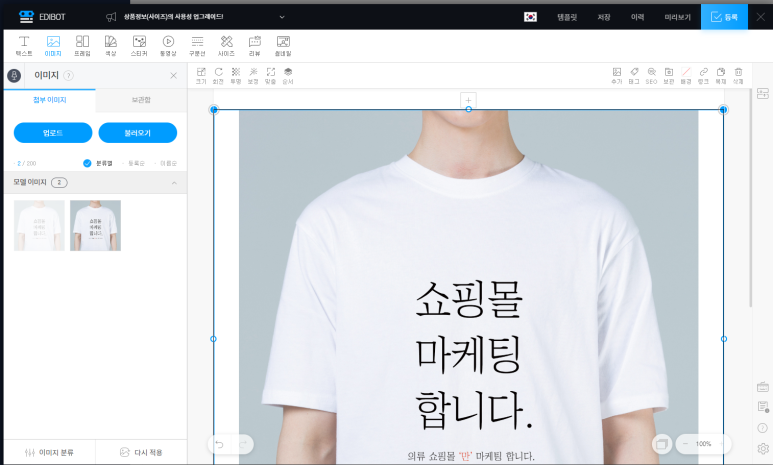This screenshot has height=465, width=773.
Task: Click the megaphone announcement icon
Action: pos(111,17)
